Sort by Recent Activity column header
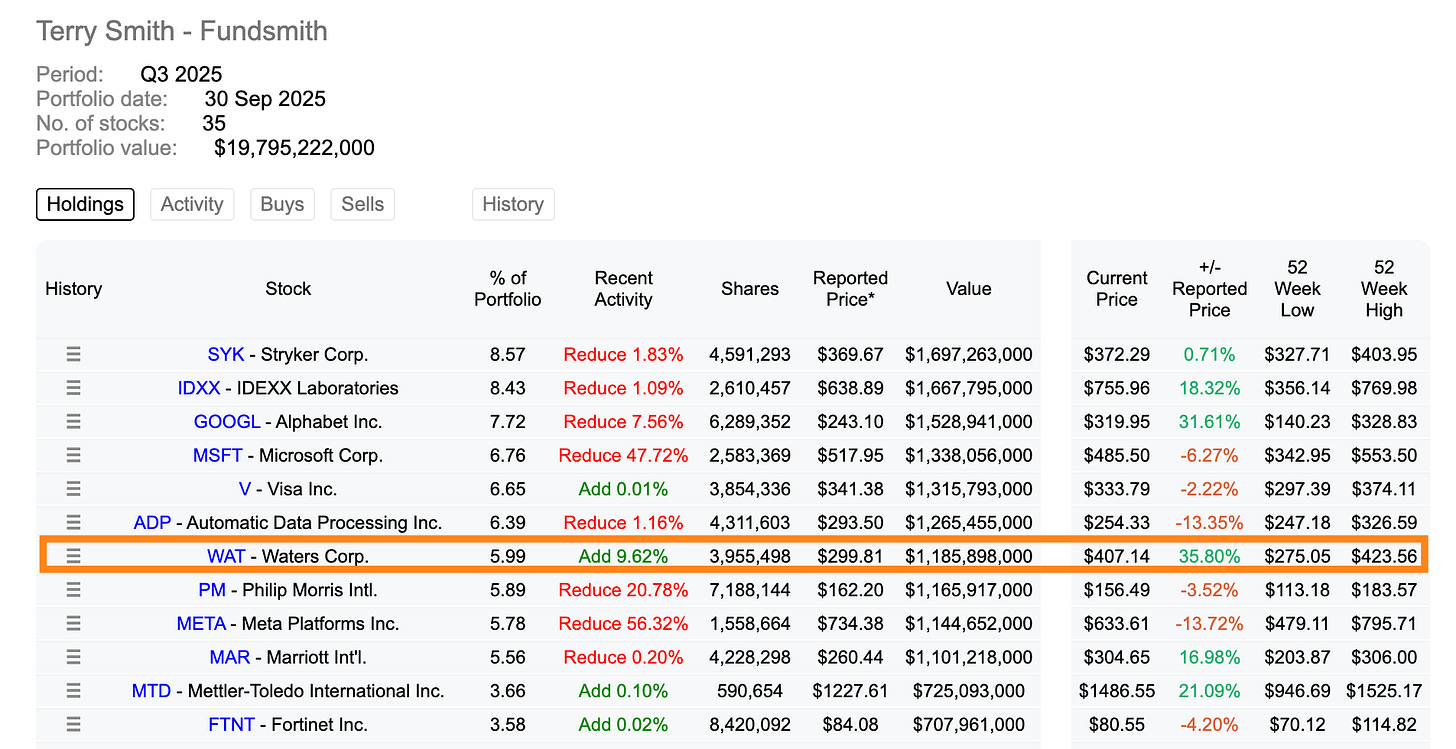 pos(623,289)
